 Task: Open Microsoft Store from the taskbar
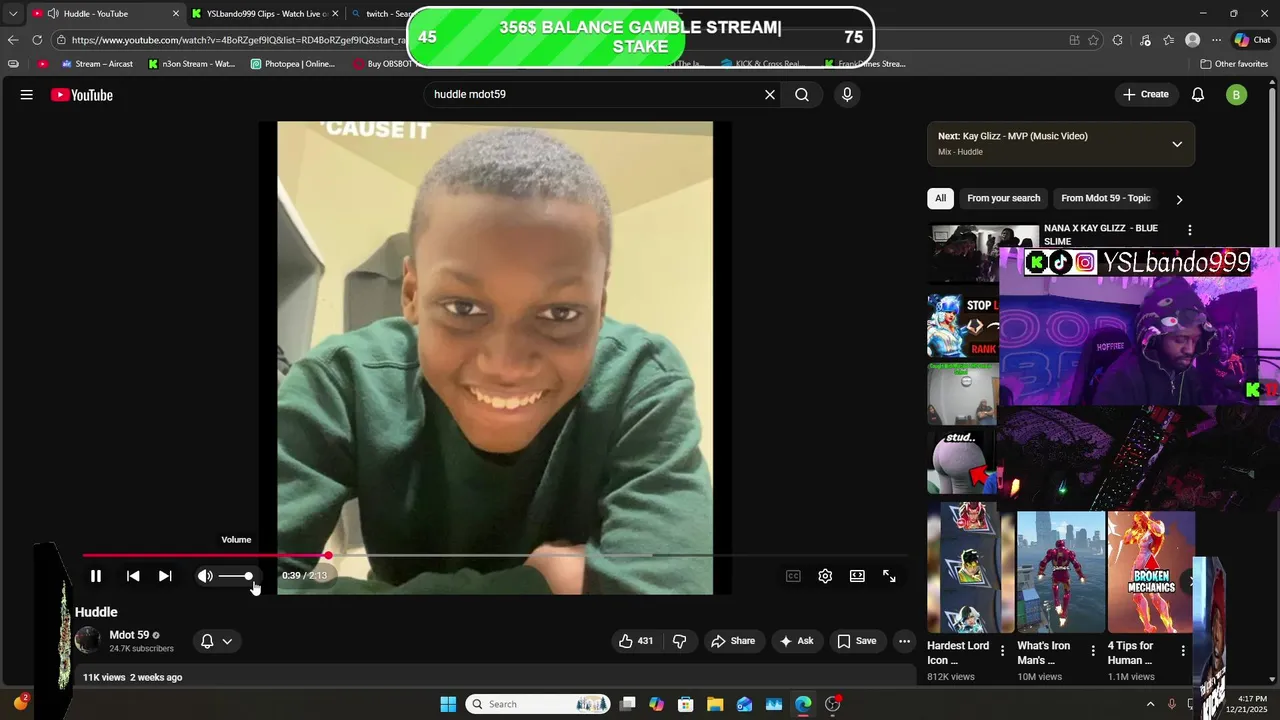(x=686, y=704)
